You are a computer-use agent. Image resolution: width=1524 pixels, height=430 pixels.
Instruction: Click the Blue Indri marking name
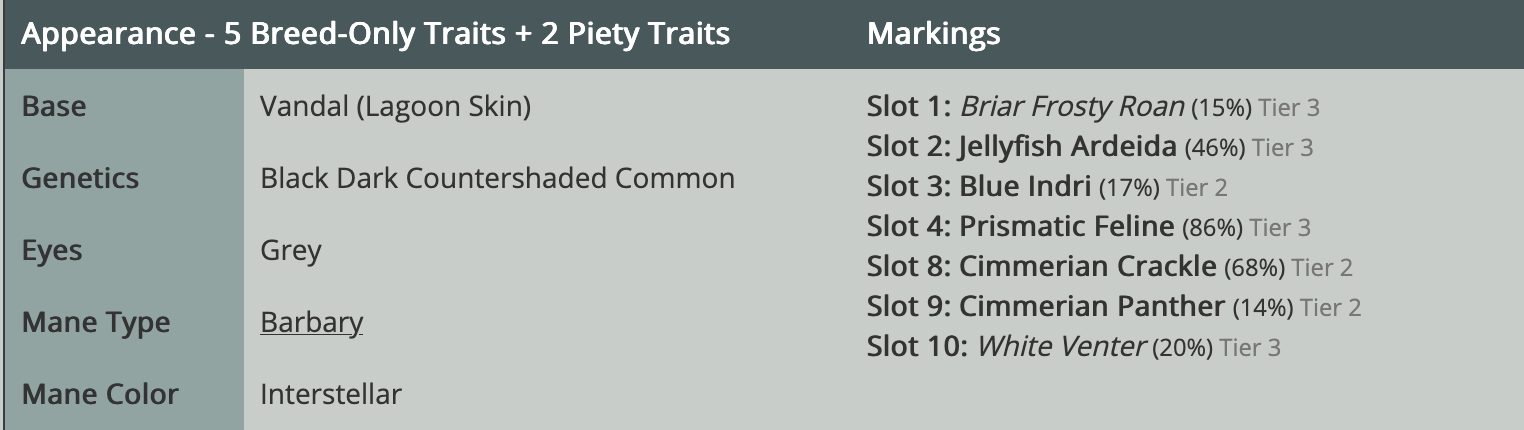point(1025,187)
